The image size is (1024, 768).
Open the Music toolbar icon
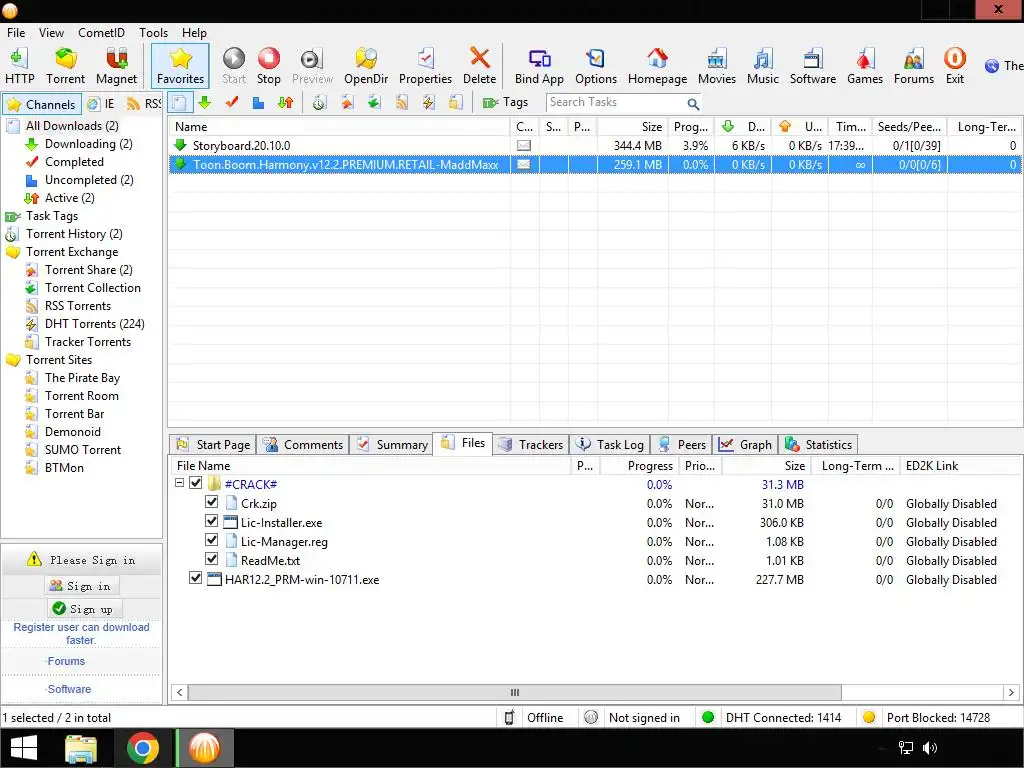click(x=763, y=66)
